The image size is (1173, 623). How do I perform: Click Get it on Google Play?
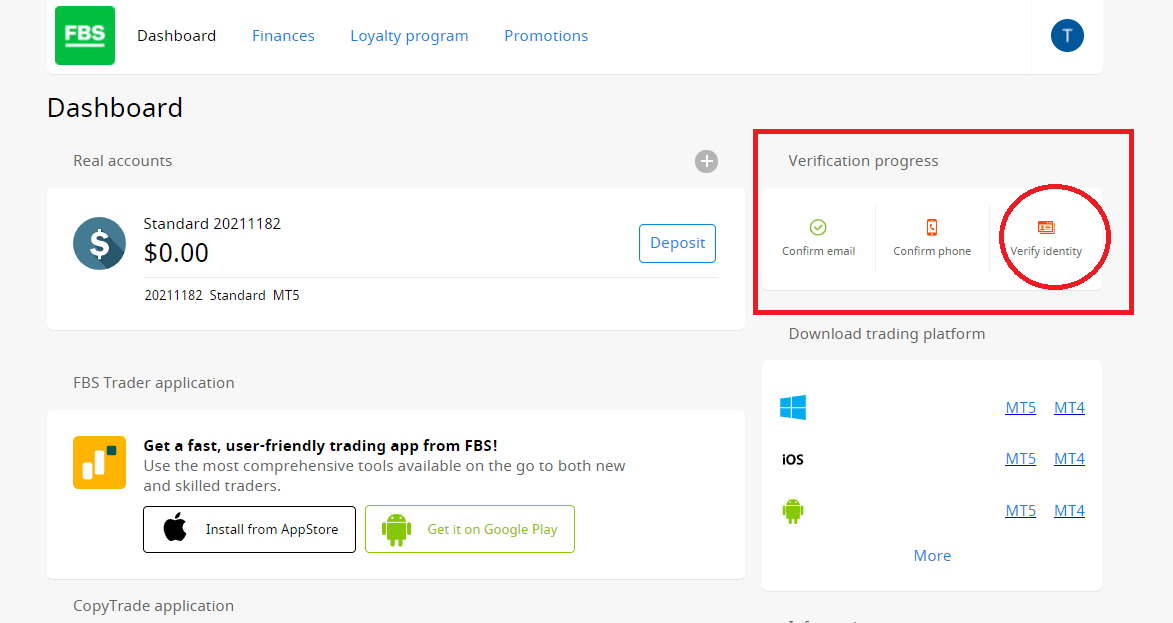tap(470, 529)
